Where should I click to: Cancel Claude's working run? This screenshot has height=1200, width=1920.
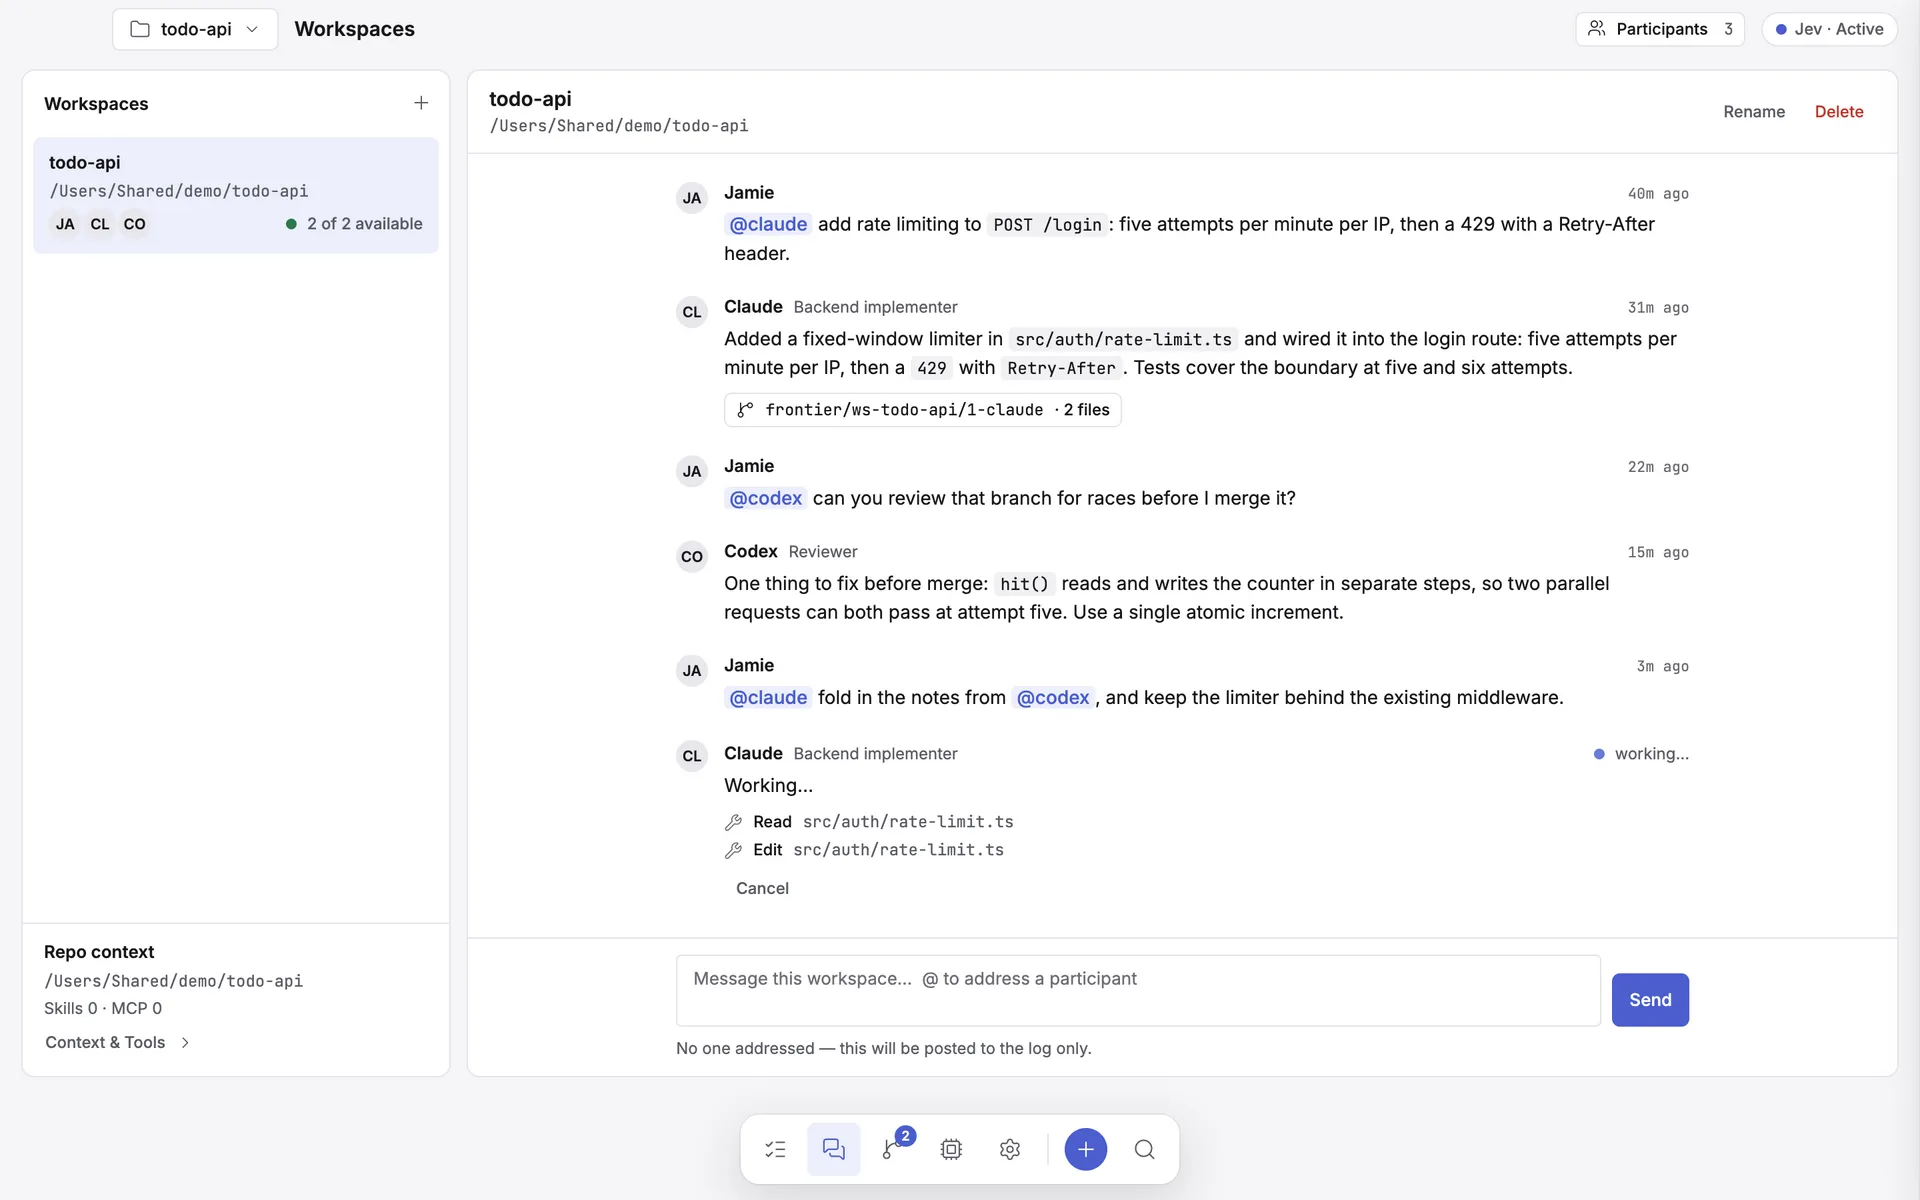pos(762,888)
